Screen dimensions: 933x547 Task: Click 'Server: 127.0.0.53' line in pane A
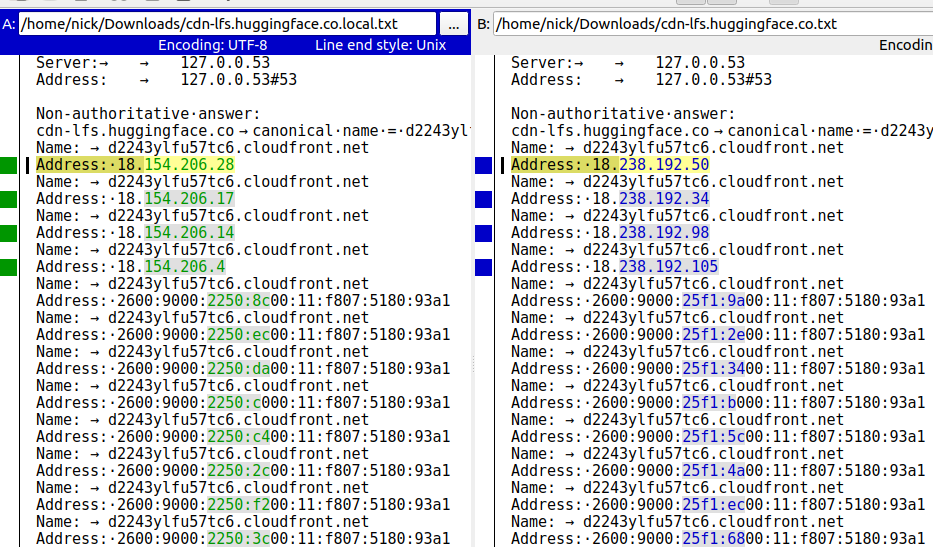[x=153, y=62]
